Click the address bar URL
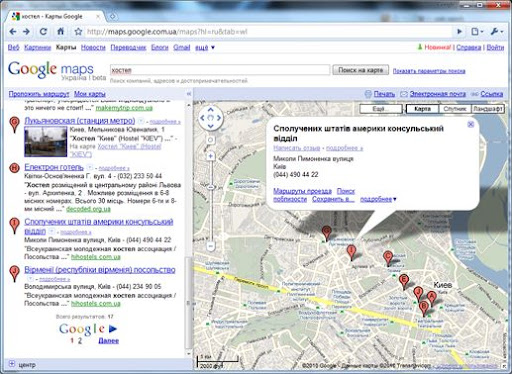 point(167,32)
